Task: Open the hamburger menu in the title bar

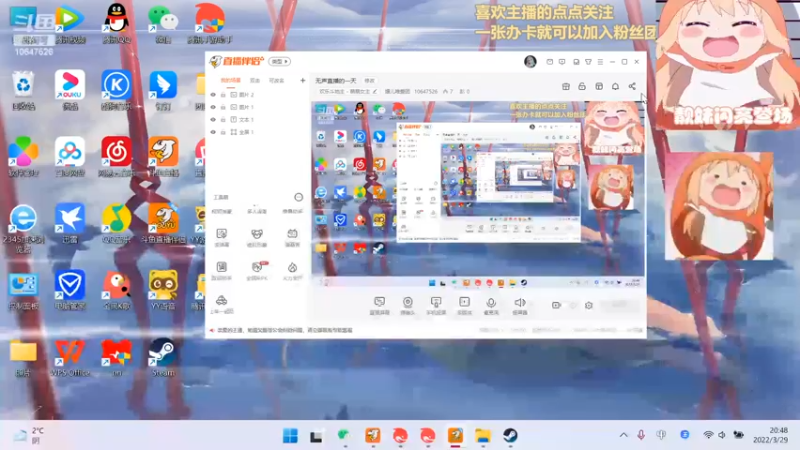Action: click(x=601, y=62)
